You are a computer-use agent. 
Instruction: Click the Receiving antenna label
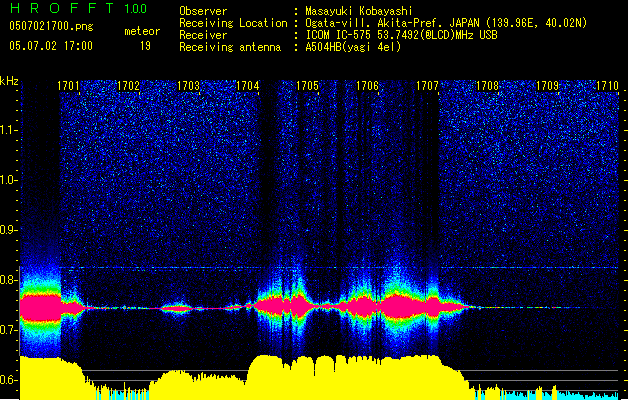tap(230, 47)
